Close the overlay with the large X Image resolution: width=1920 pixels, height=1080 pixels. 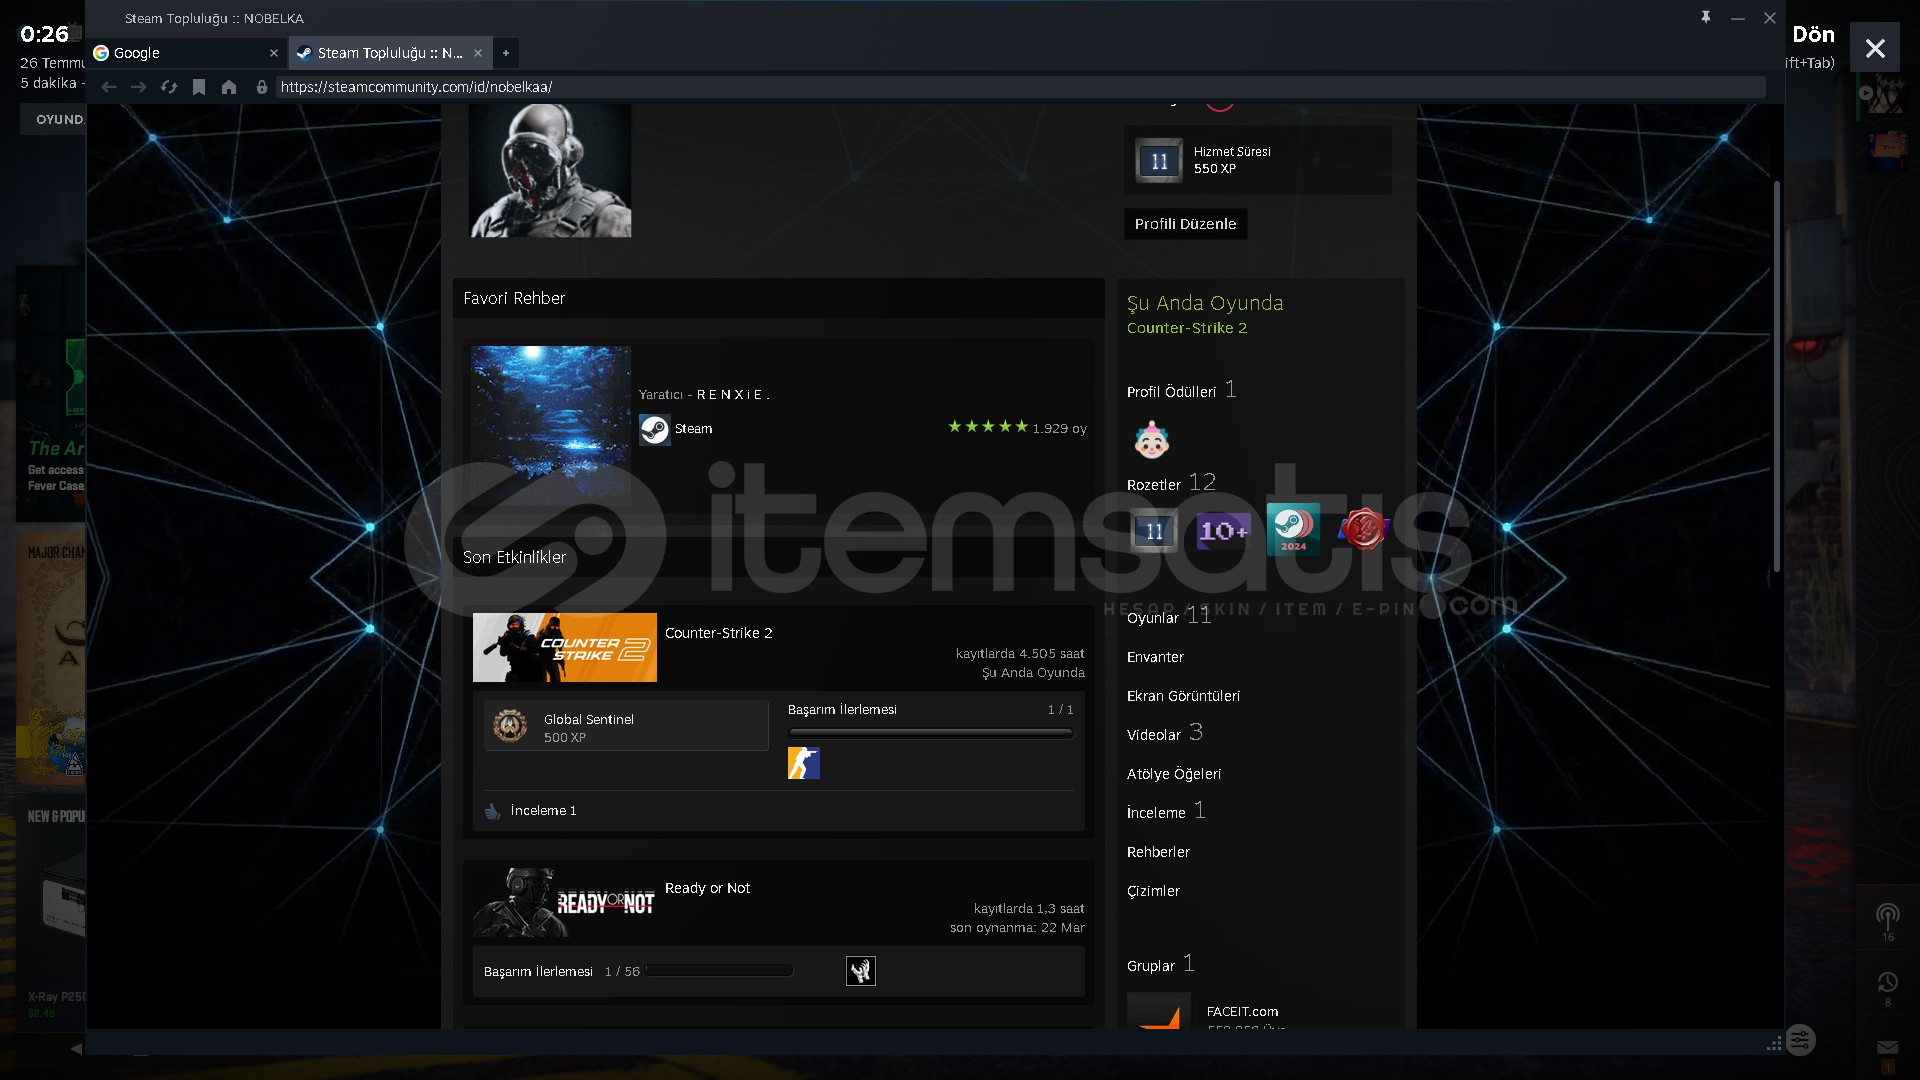click(1875, 48)
